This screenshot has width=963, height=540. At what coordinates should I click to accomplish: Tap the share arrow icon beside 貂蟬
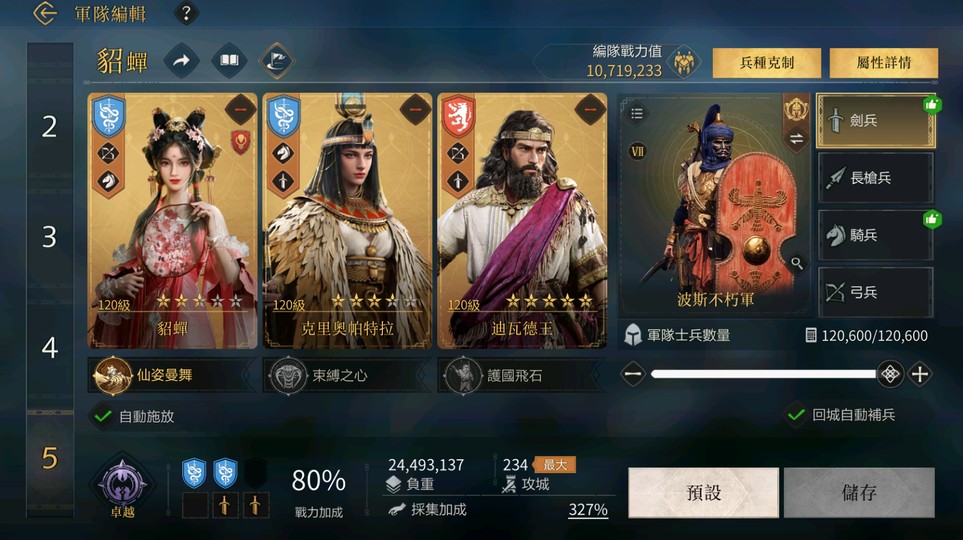181,60
